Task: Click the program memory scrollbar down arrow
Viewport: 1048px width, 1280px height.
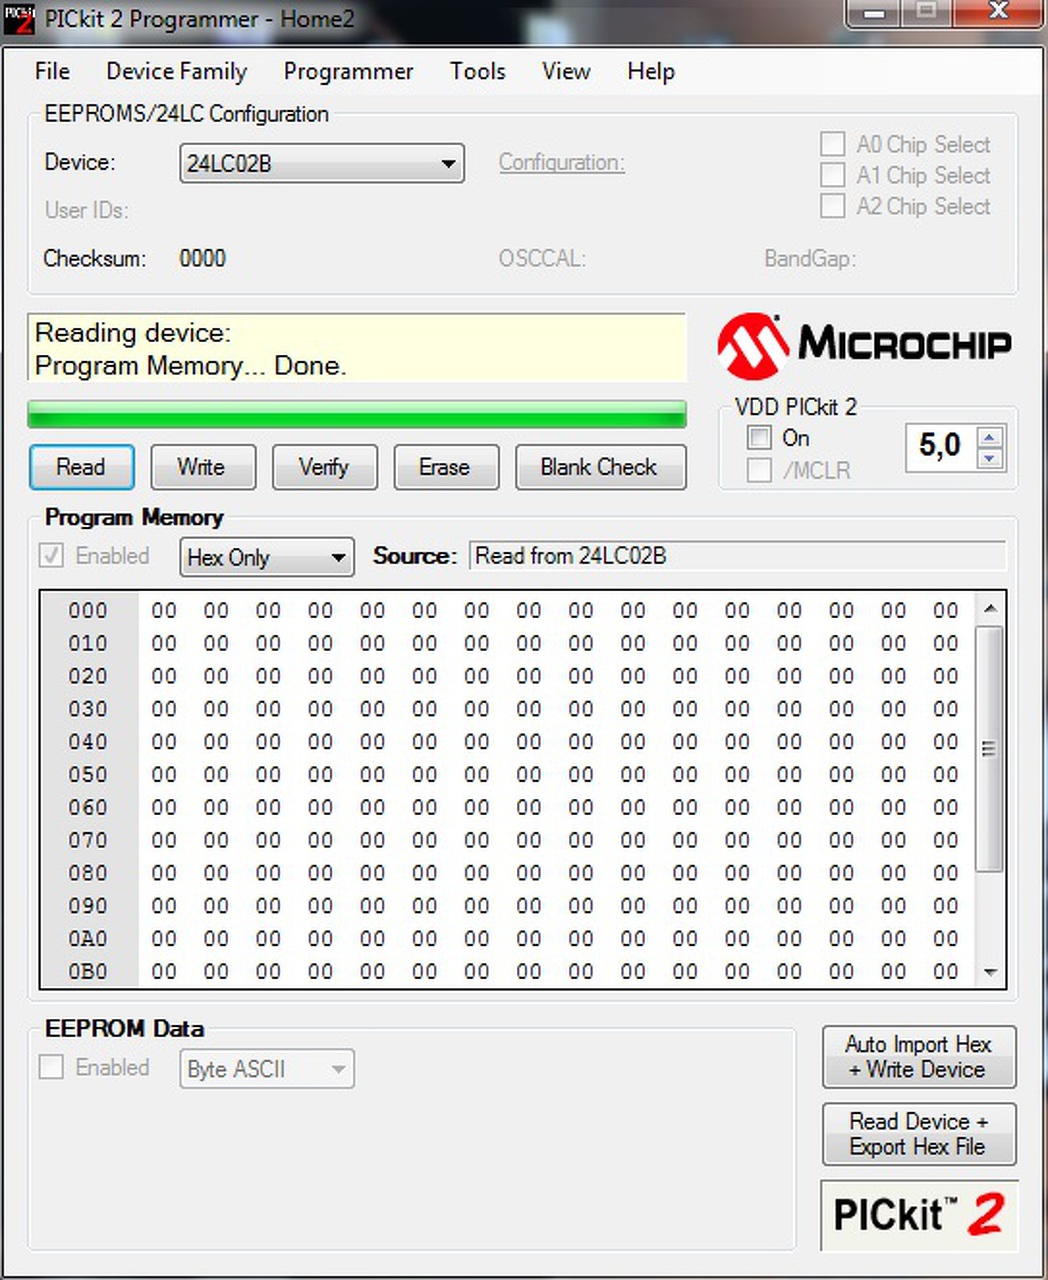Action: pos(990,972)
